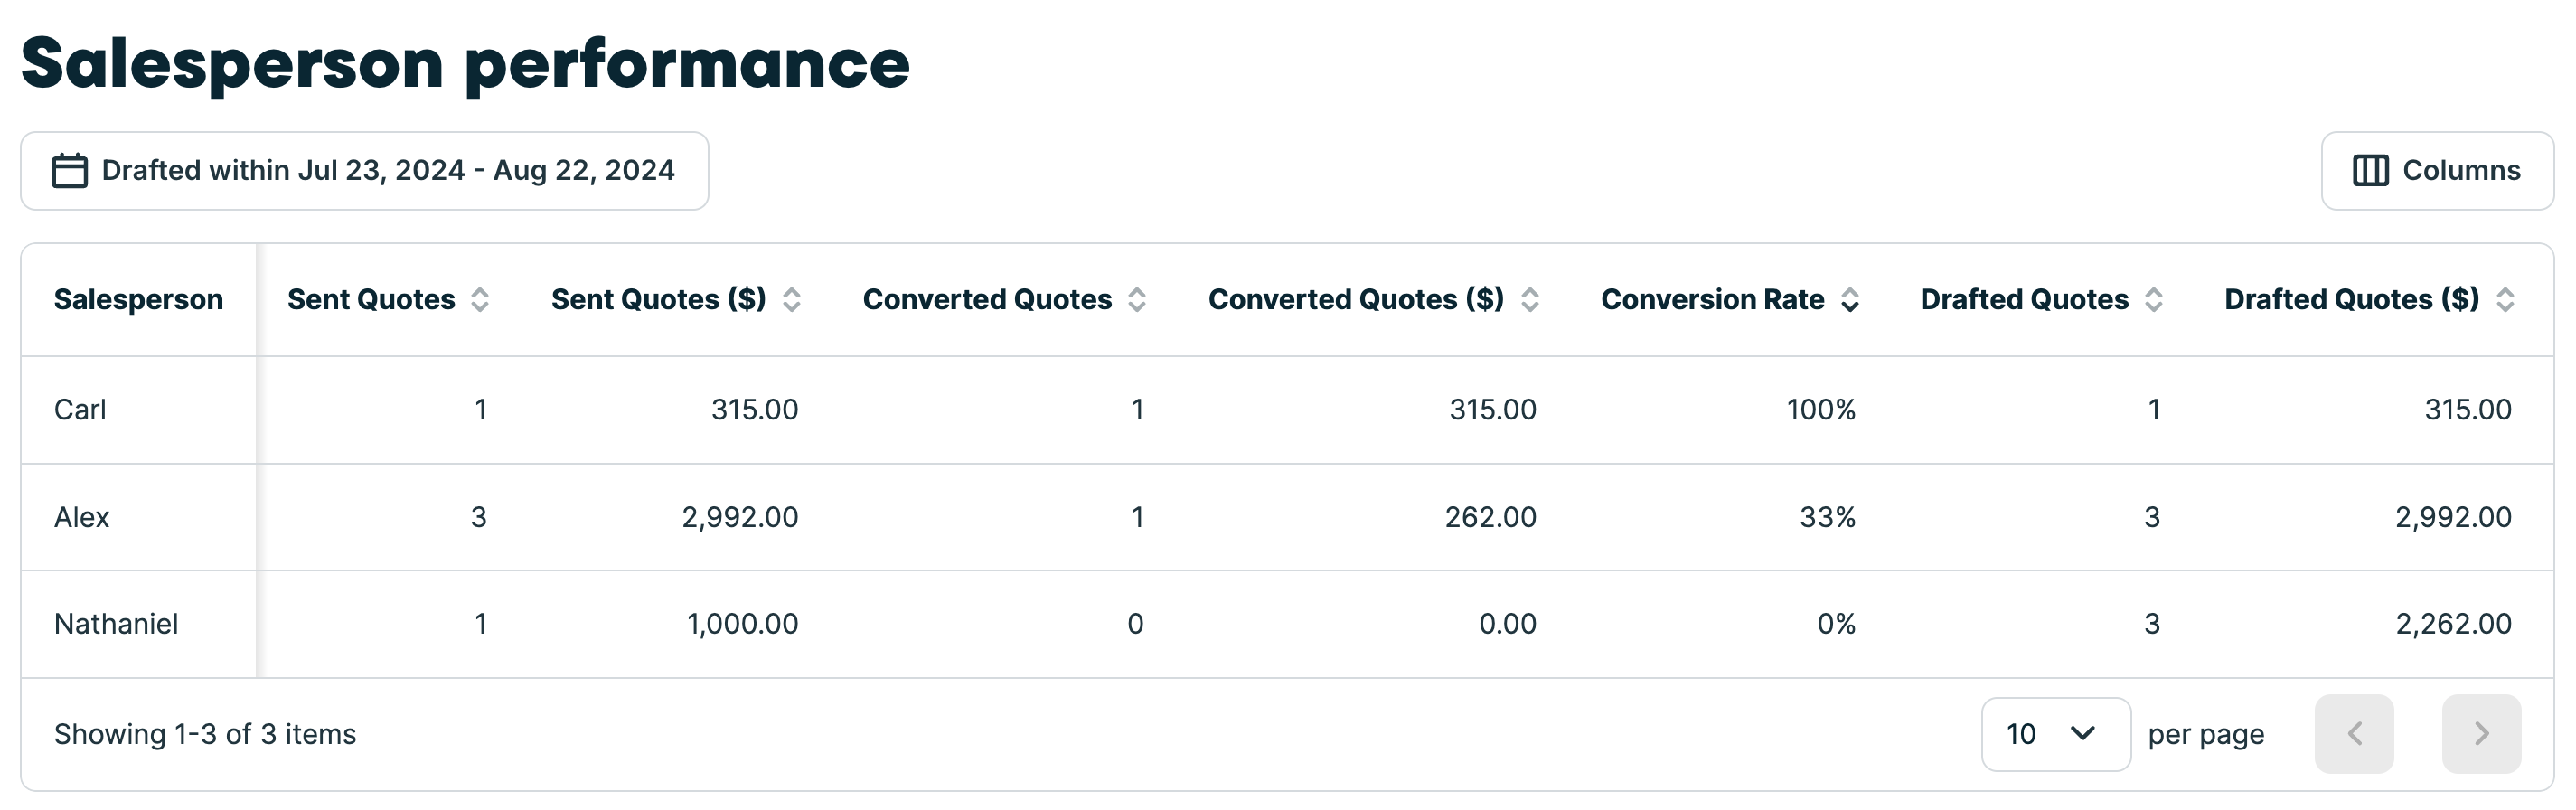Select the Nathaniel salesperson row
This screenshot has height=810, width=2576.
click(x=116, y=624)
